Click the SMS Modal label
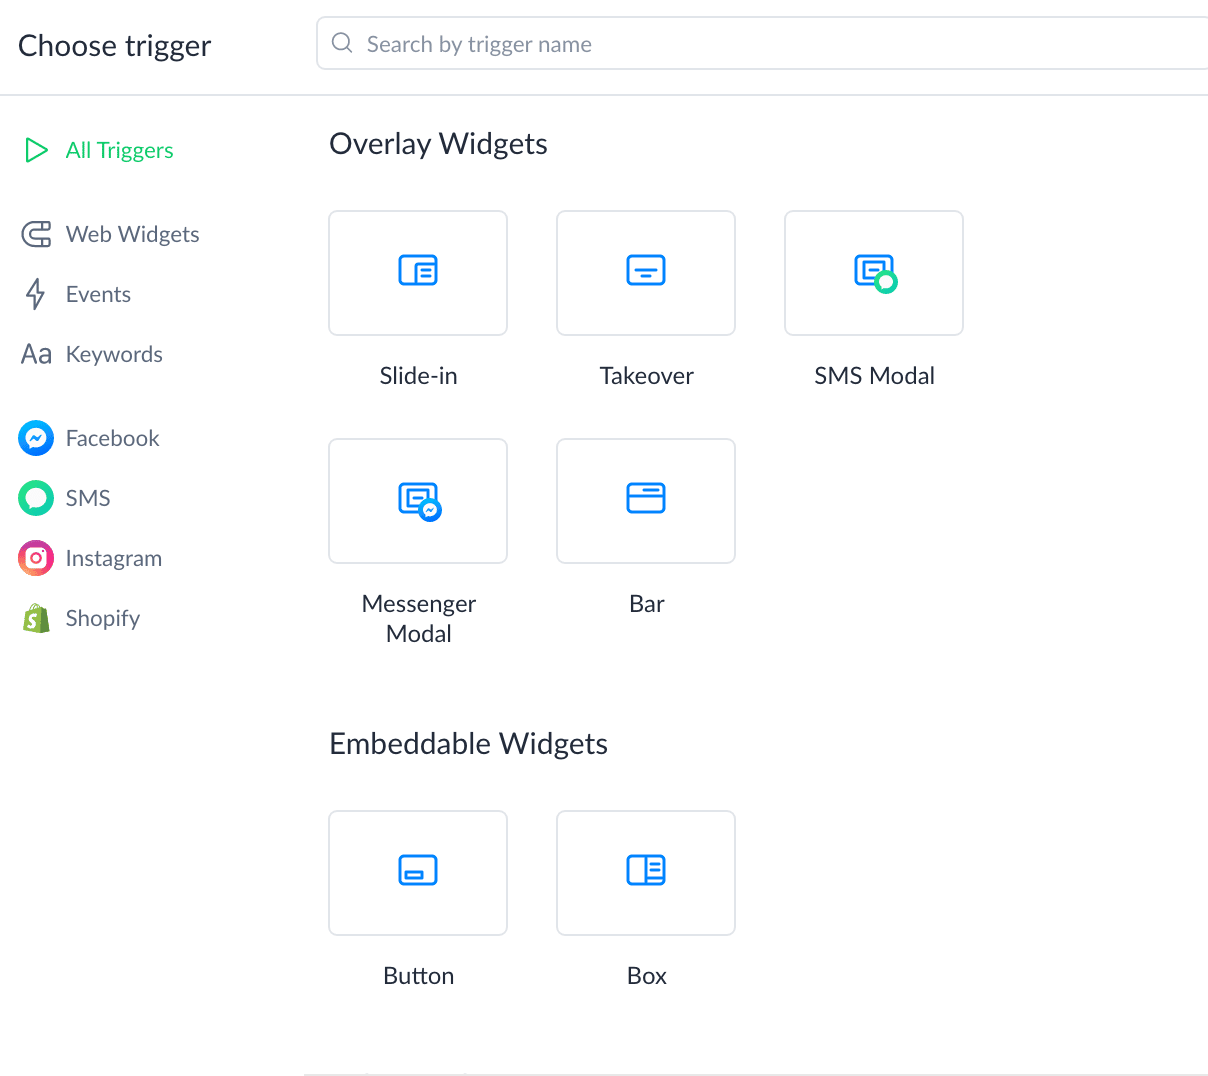Screen dimensions: 1208x1076 point(874,376)
